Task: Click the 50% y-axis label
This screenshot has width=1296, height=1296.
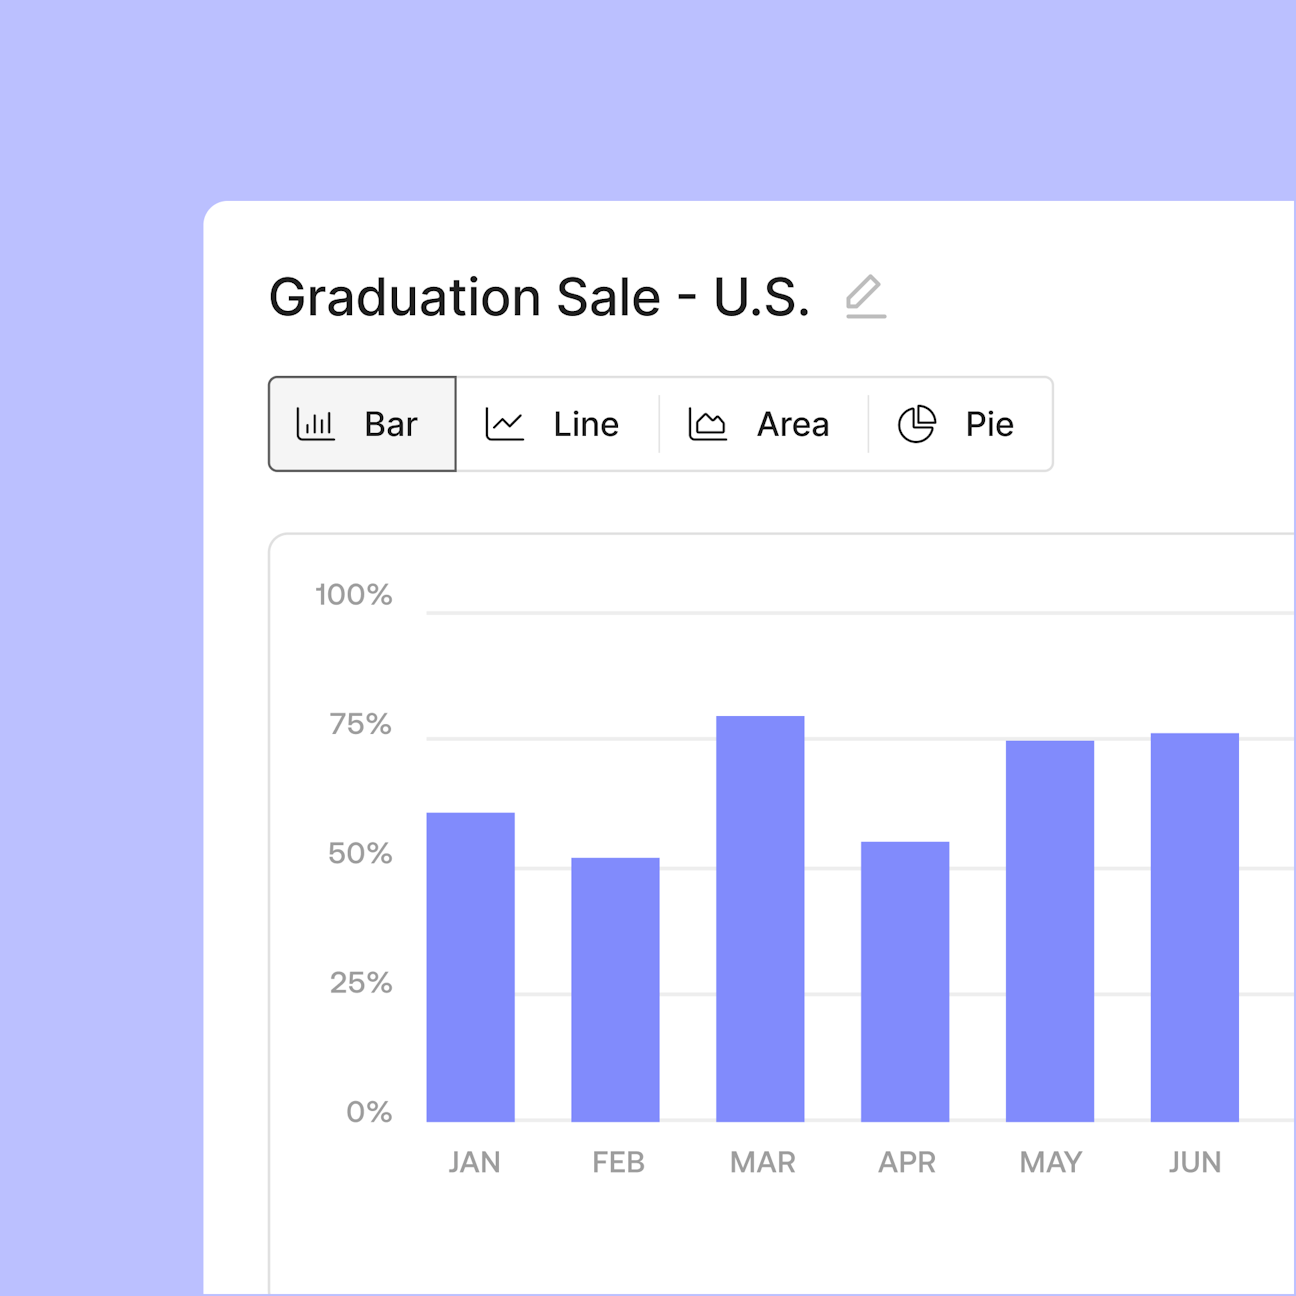Action: [x=360, y=854]
